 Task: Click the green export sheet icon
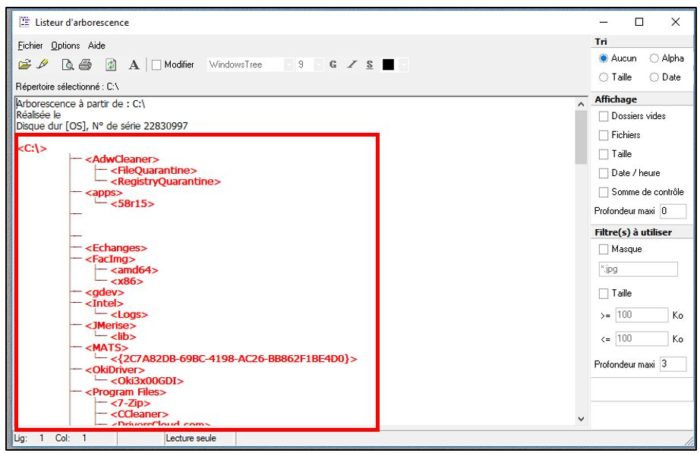click(110, 65)
